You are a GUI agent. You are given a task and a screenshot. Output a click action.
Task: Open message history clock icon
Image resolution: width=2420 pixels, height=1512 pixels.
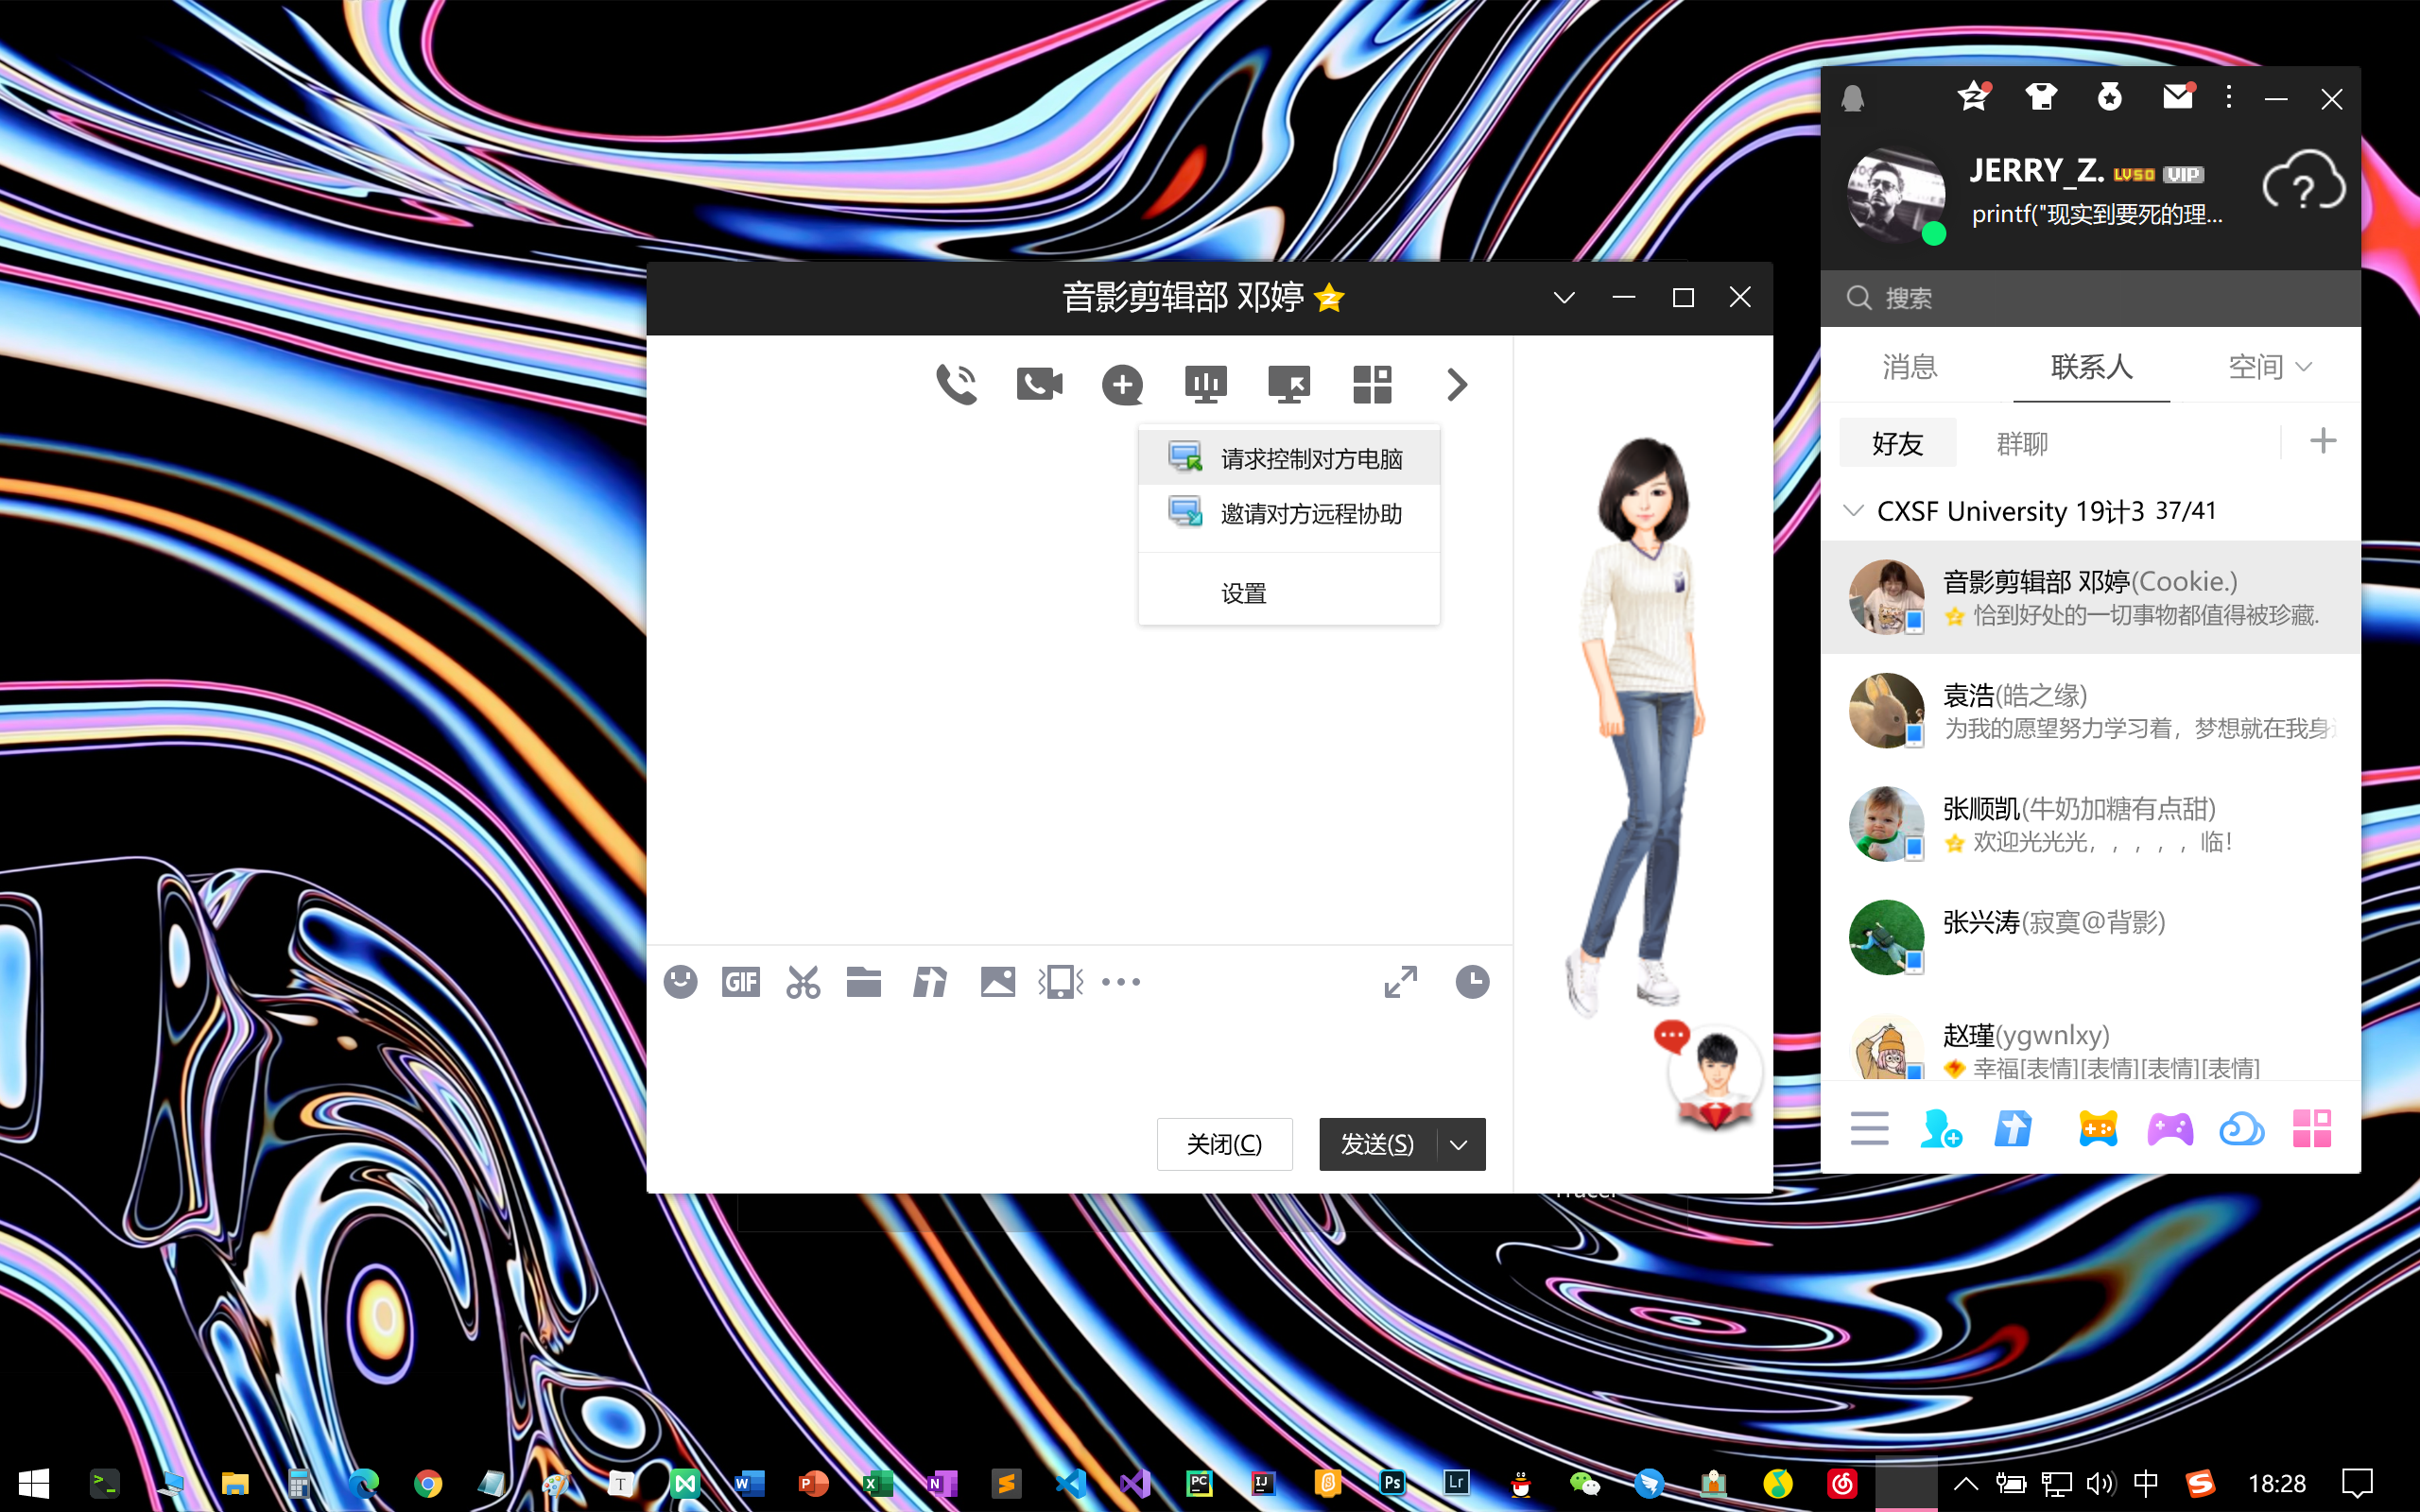tap(1471, 982)
